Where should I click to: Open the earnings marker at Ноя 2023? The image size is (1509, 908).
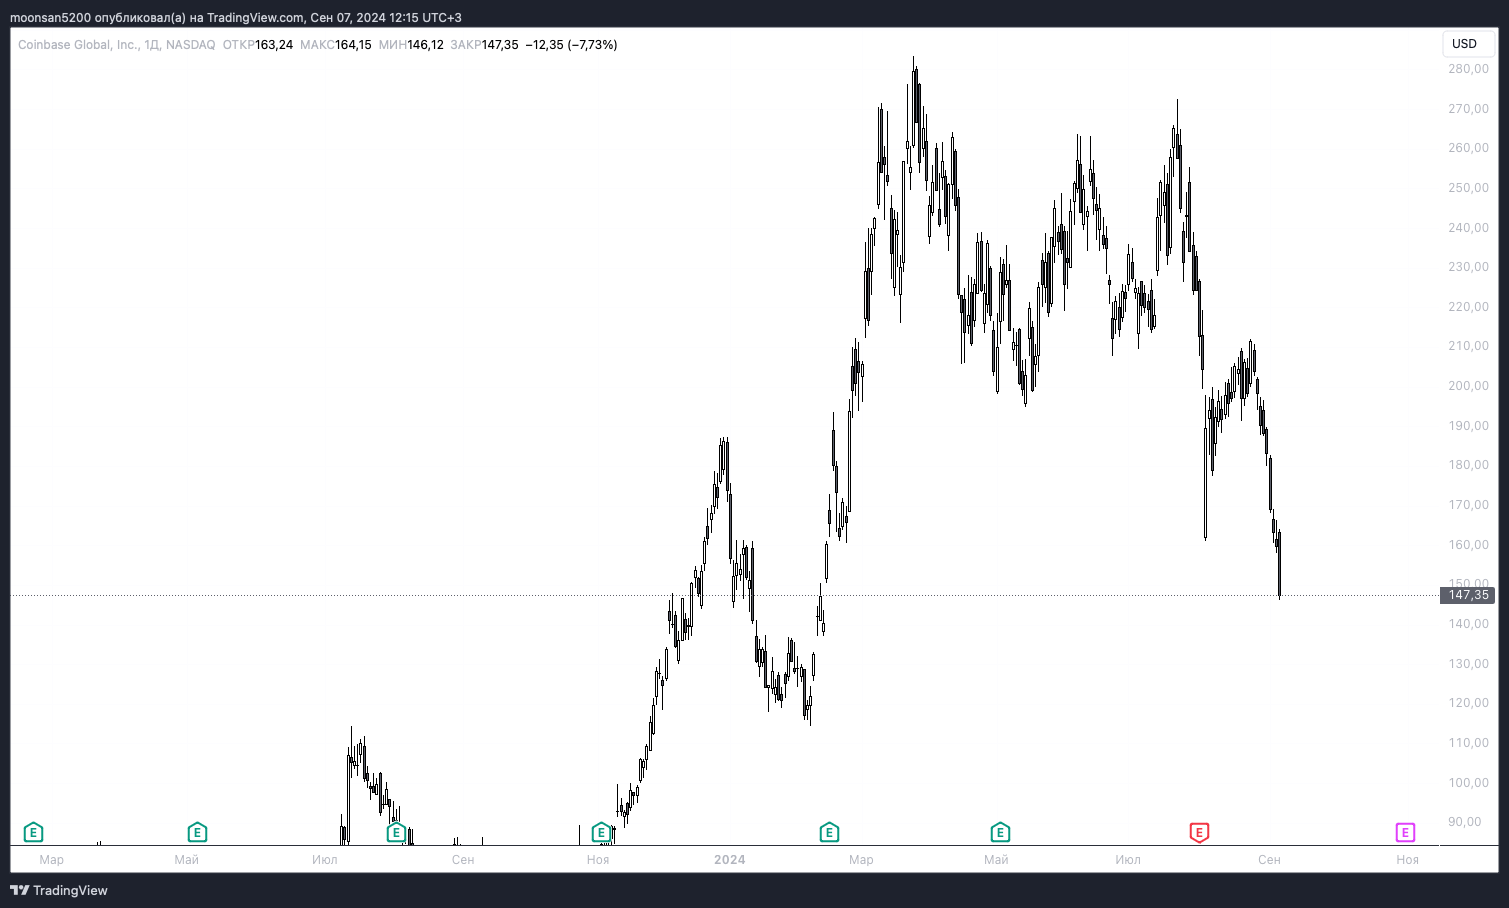point(601,832)
